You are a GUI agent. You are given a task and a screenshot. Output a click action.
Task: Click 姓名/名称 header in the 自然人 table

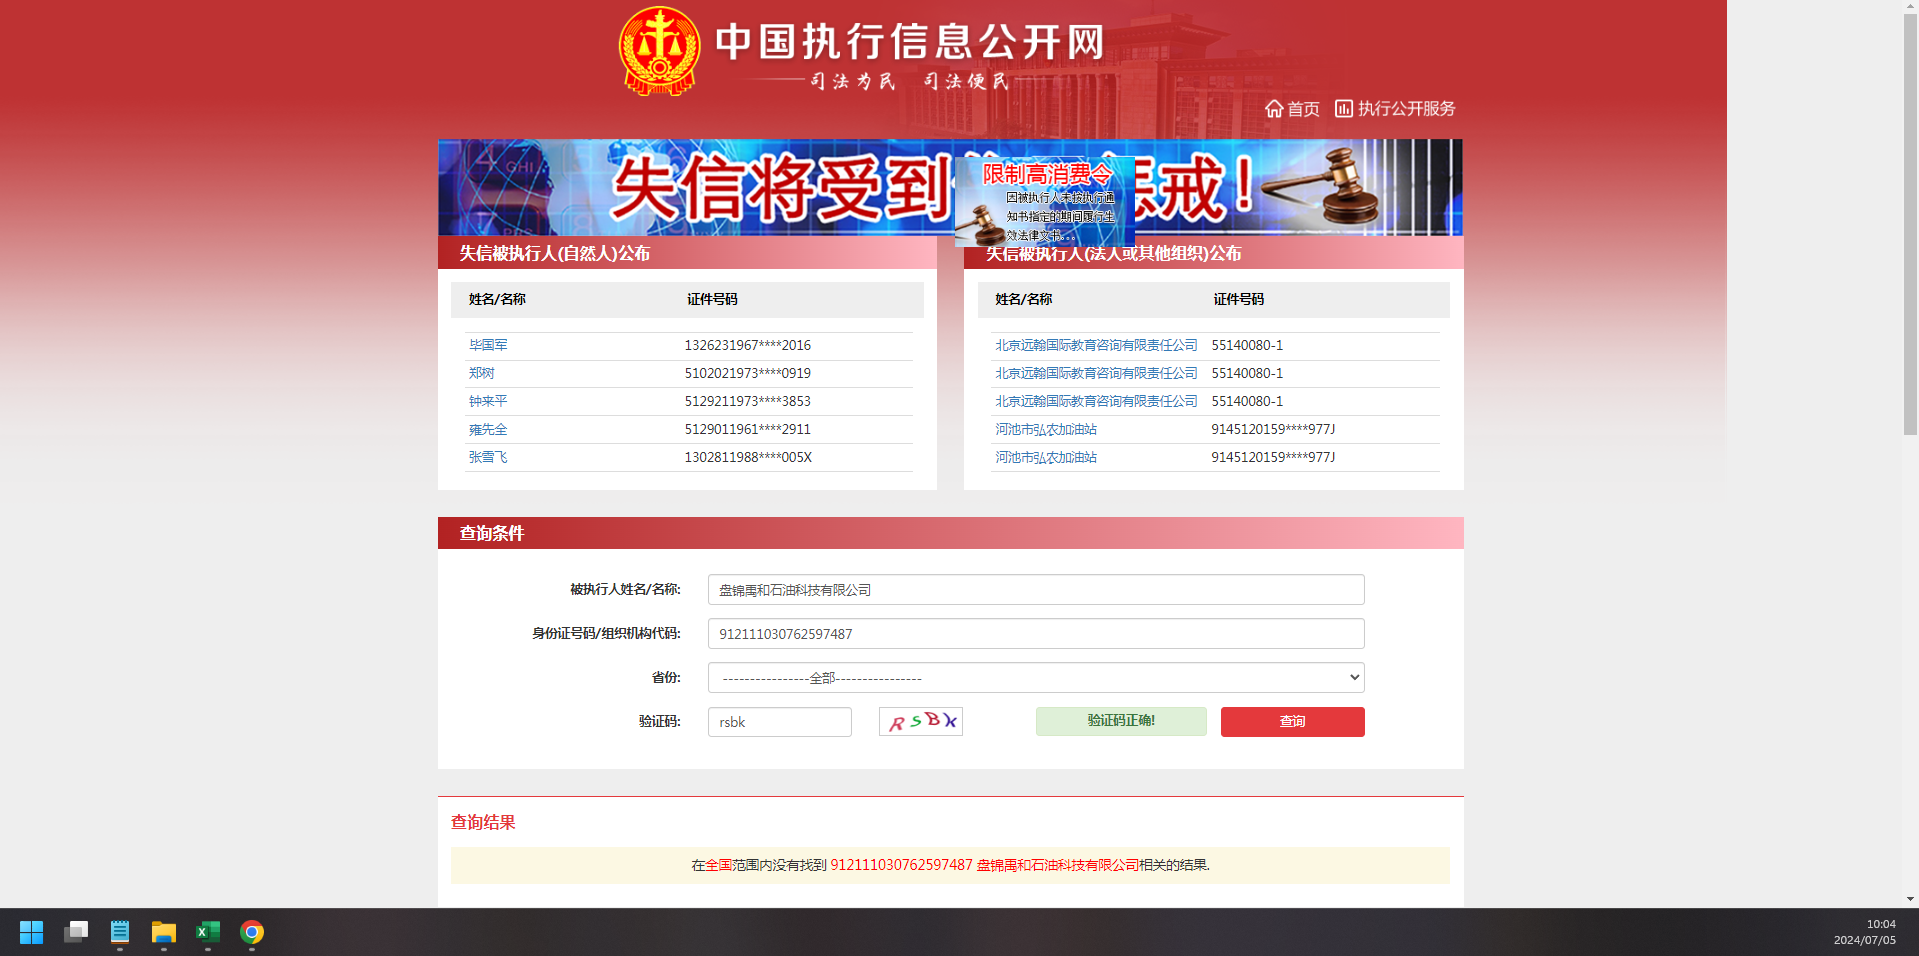click(x=497, y=299)
